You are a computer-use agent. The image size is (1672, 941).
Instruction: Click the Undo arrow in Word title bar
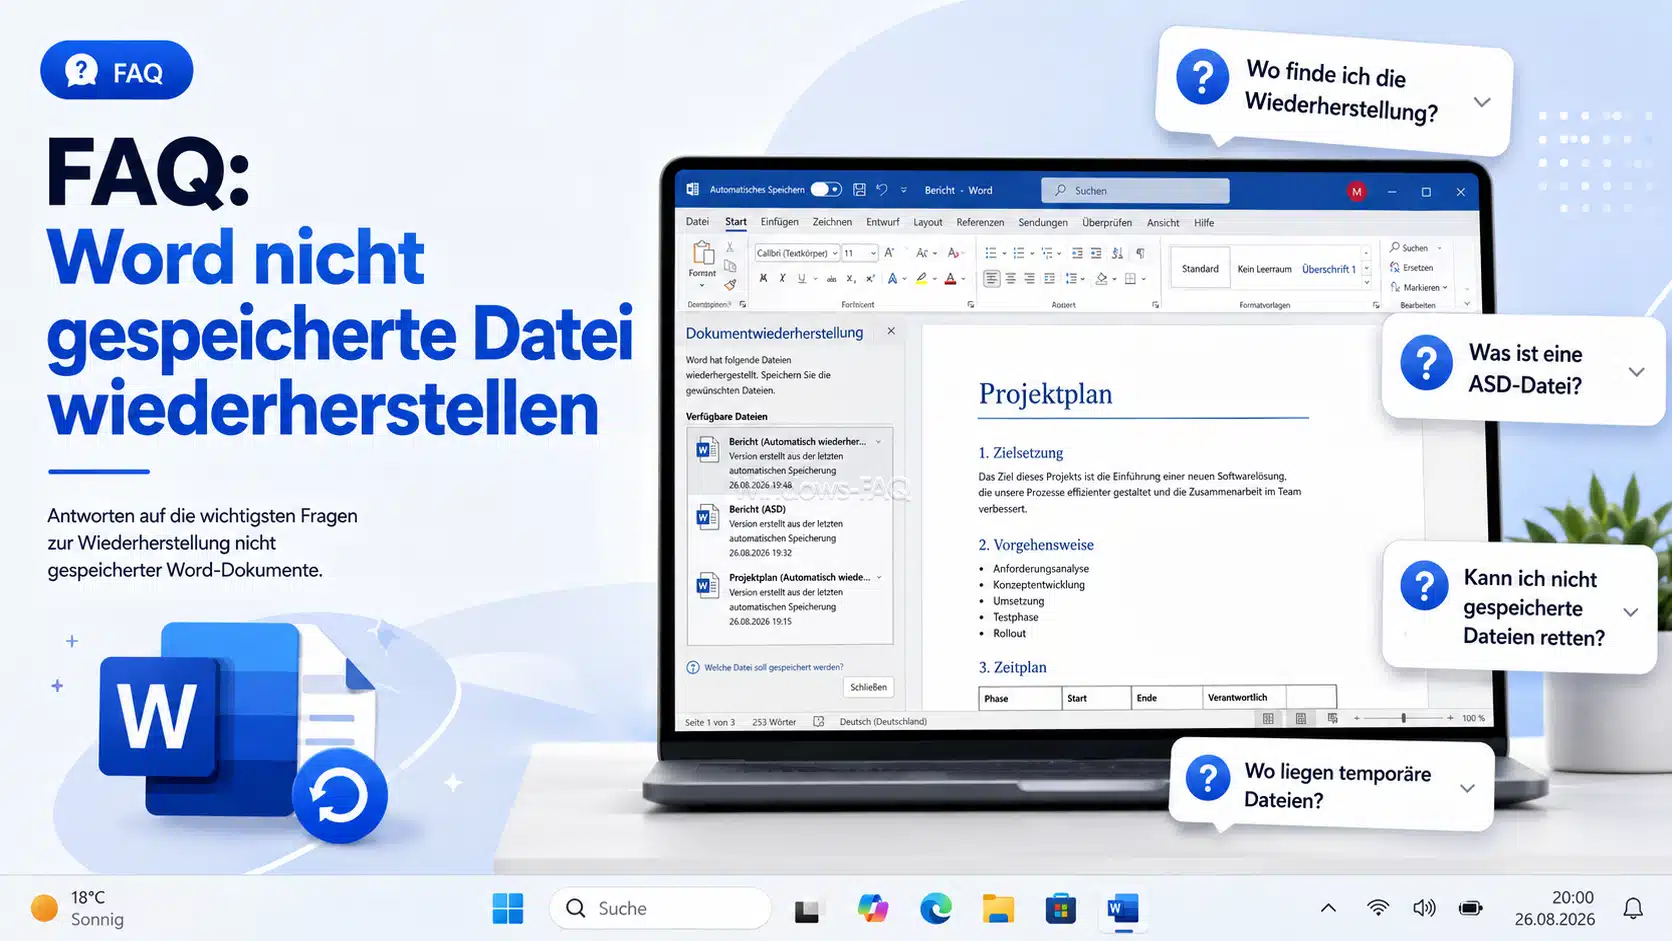881,190
